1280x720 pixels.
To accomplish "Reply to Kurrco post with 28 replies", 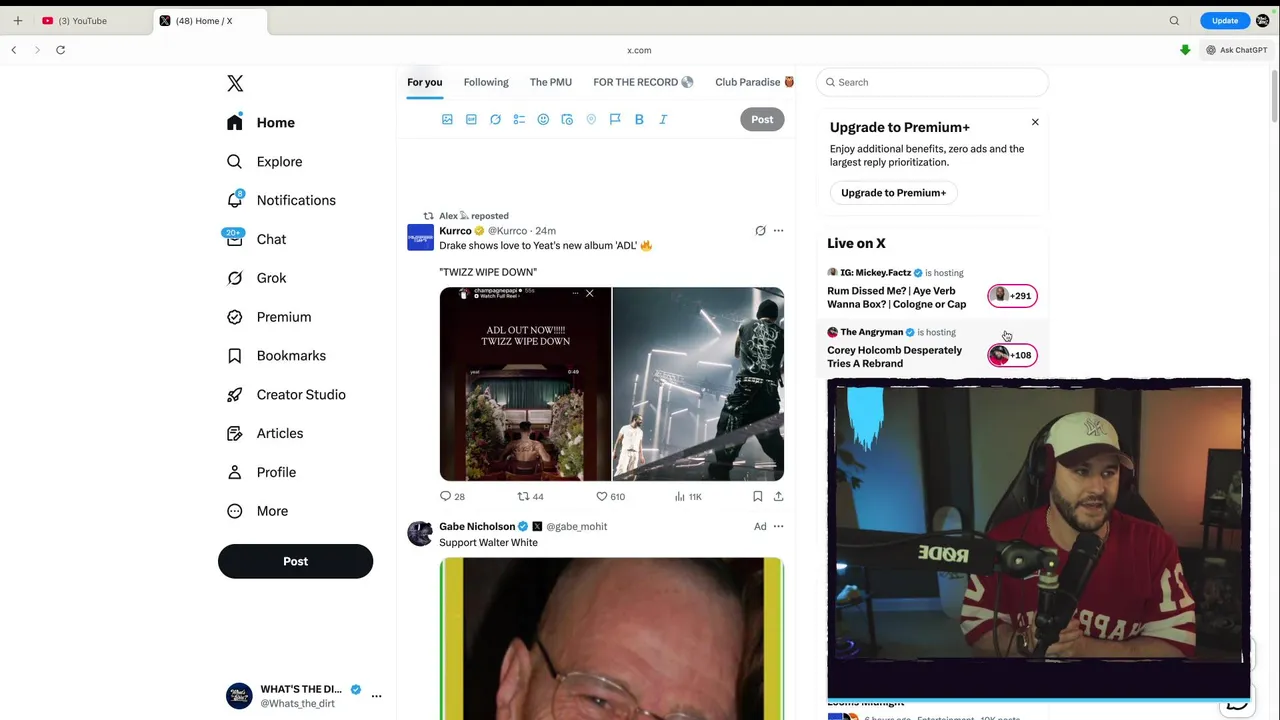I will (x=452, y=496).
